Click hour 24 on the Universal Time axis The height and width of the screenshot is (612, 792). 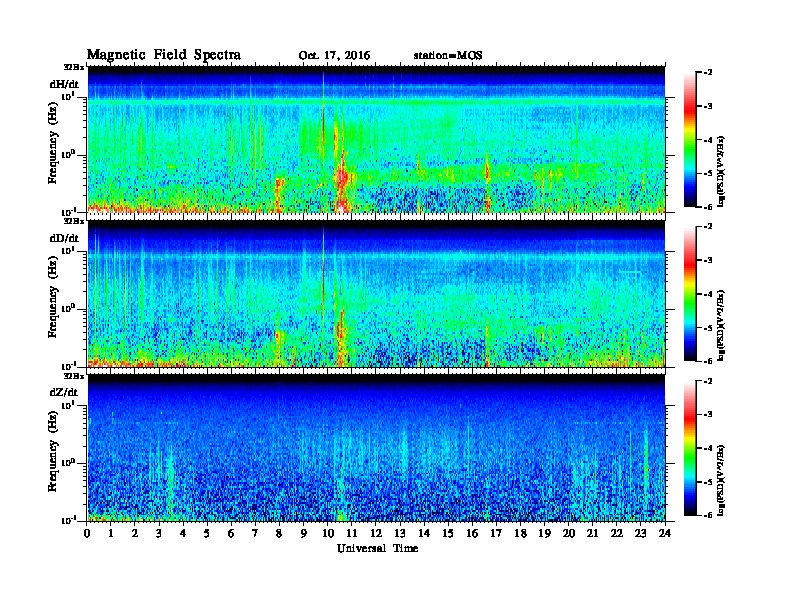(x=665, y=533)
